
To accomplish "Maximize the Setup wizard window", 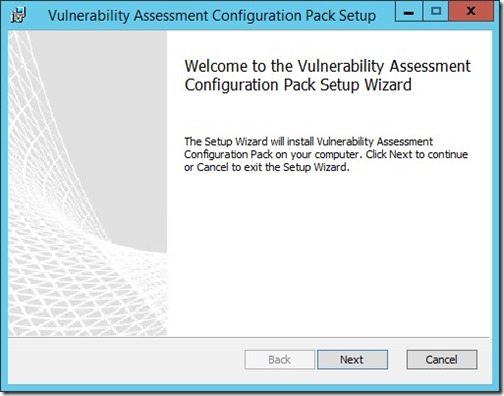I will click(436, 11).
